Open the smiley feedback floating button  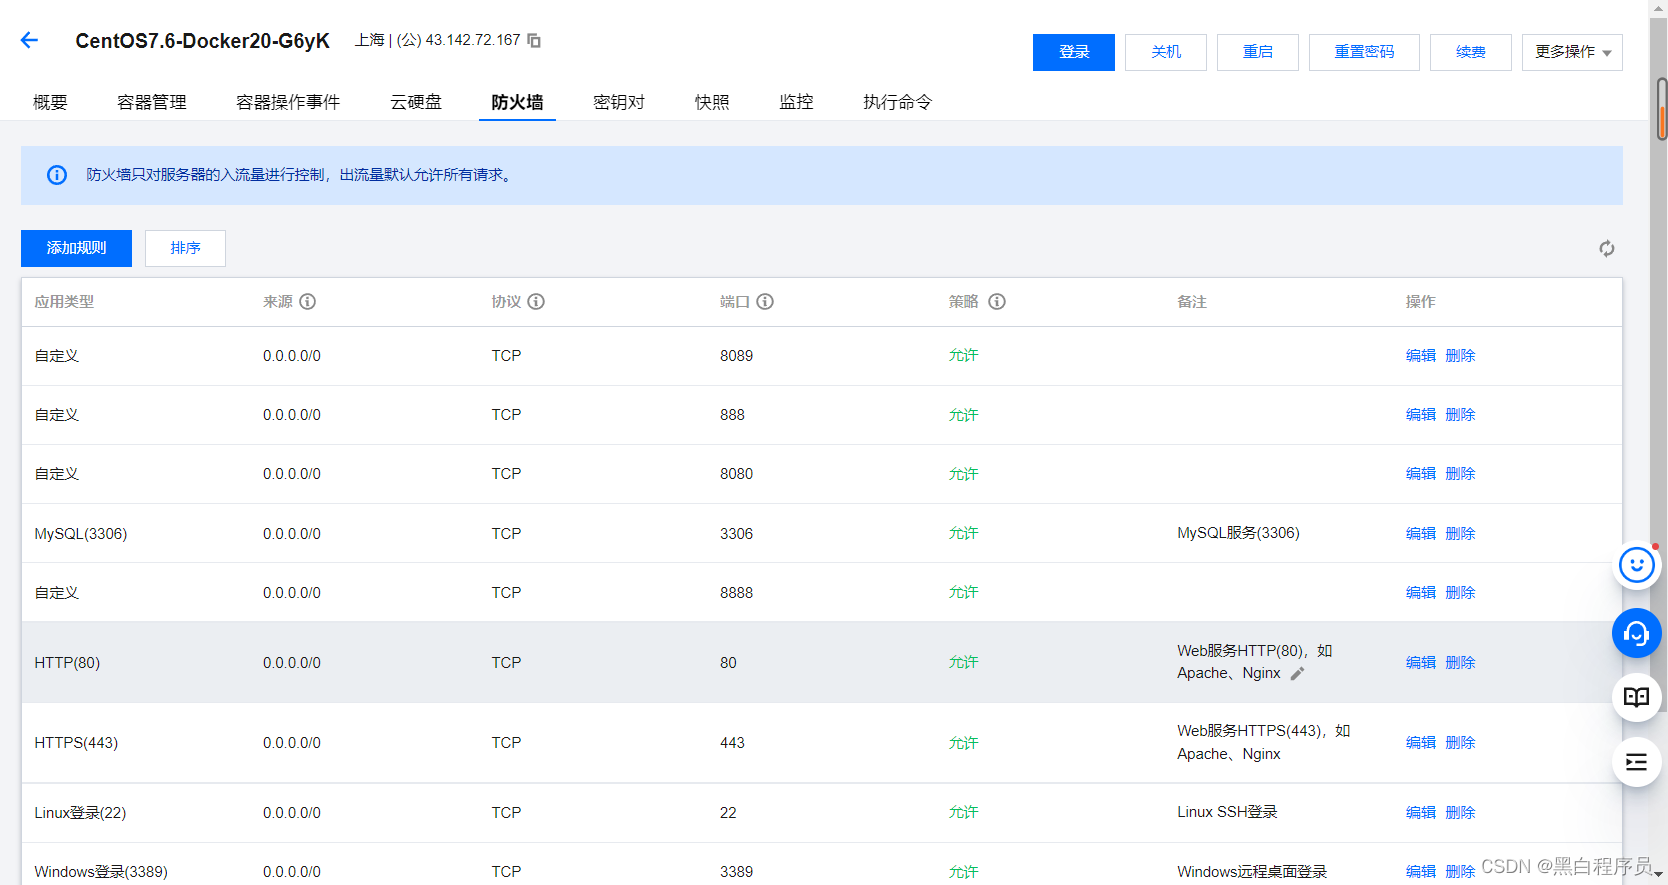[x=1637, y=566]
